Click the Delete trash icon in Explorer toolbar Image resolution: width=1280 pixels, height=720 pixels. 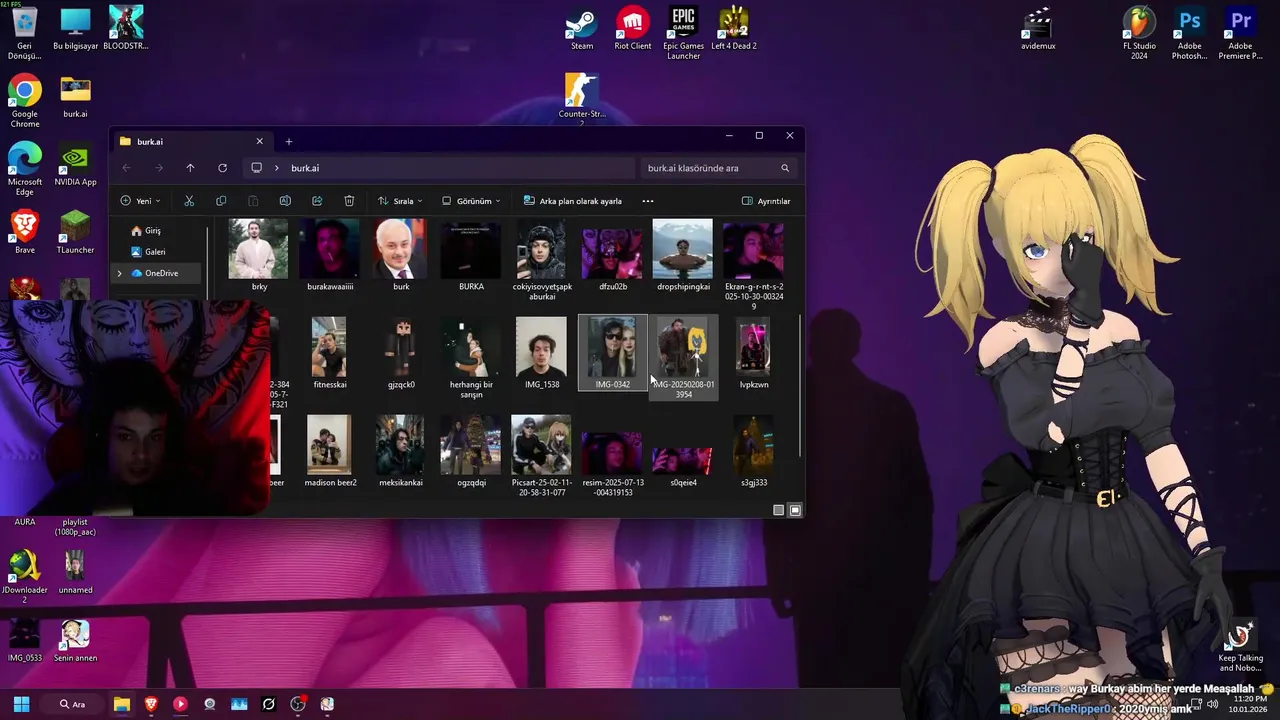[349, 201]
